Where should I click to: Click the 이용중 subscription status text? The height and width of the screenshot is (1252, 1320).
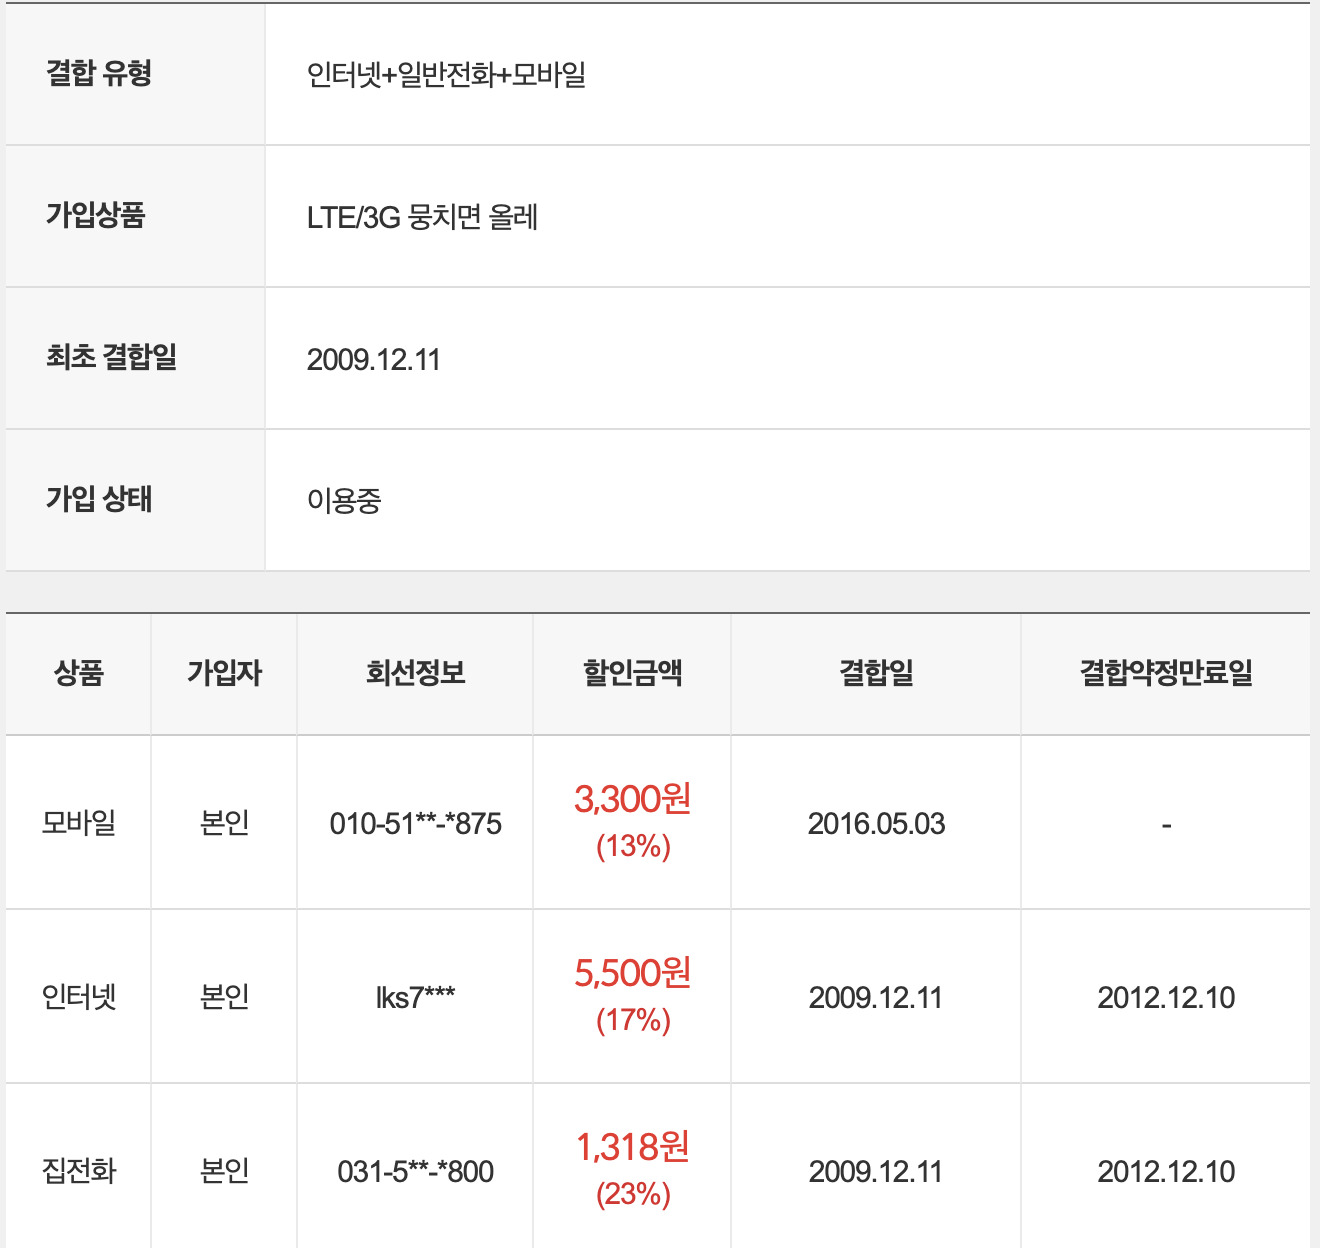(x=344, y=500)
